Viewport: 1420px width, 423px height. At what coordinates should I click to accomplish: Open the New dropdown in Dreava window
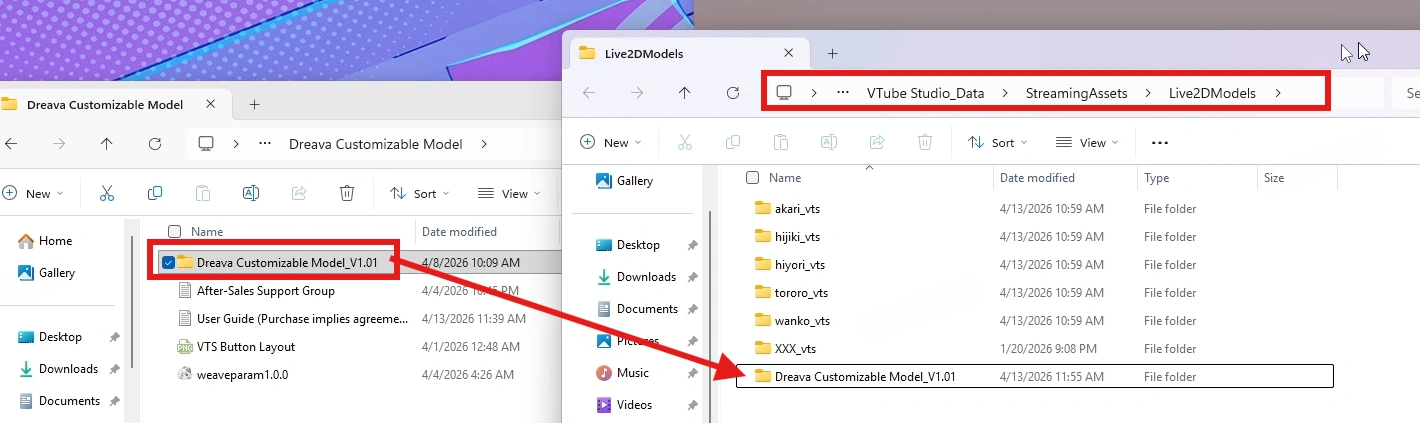33,194
